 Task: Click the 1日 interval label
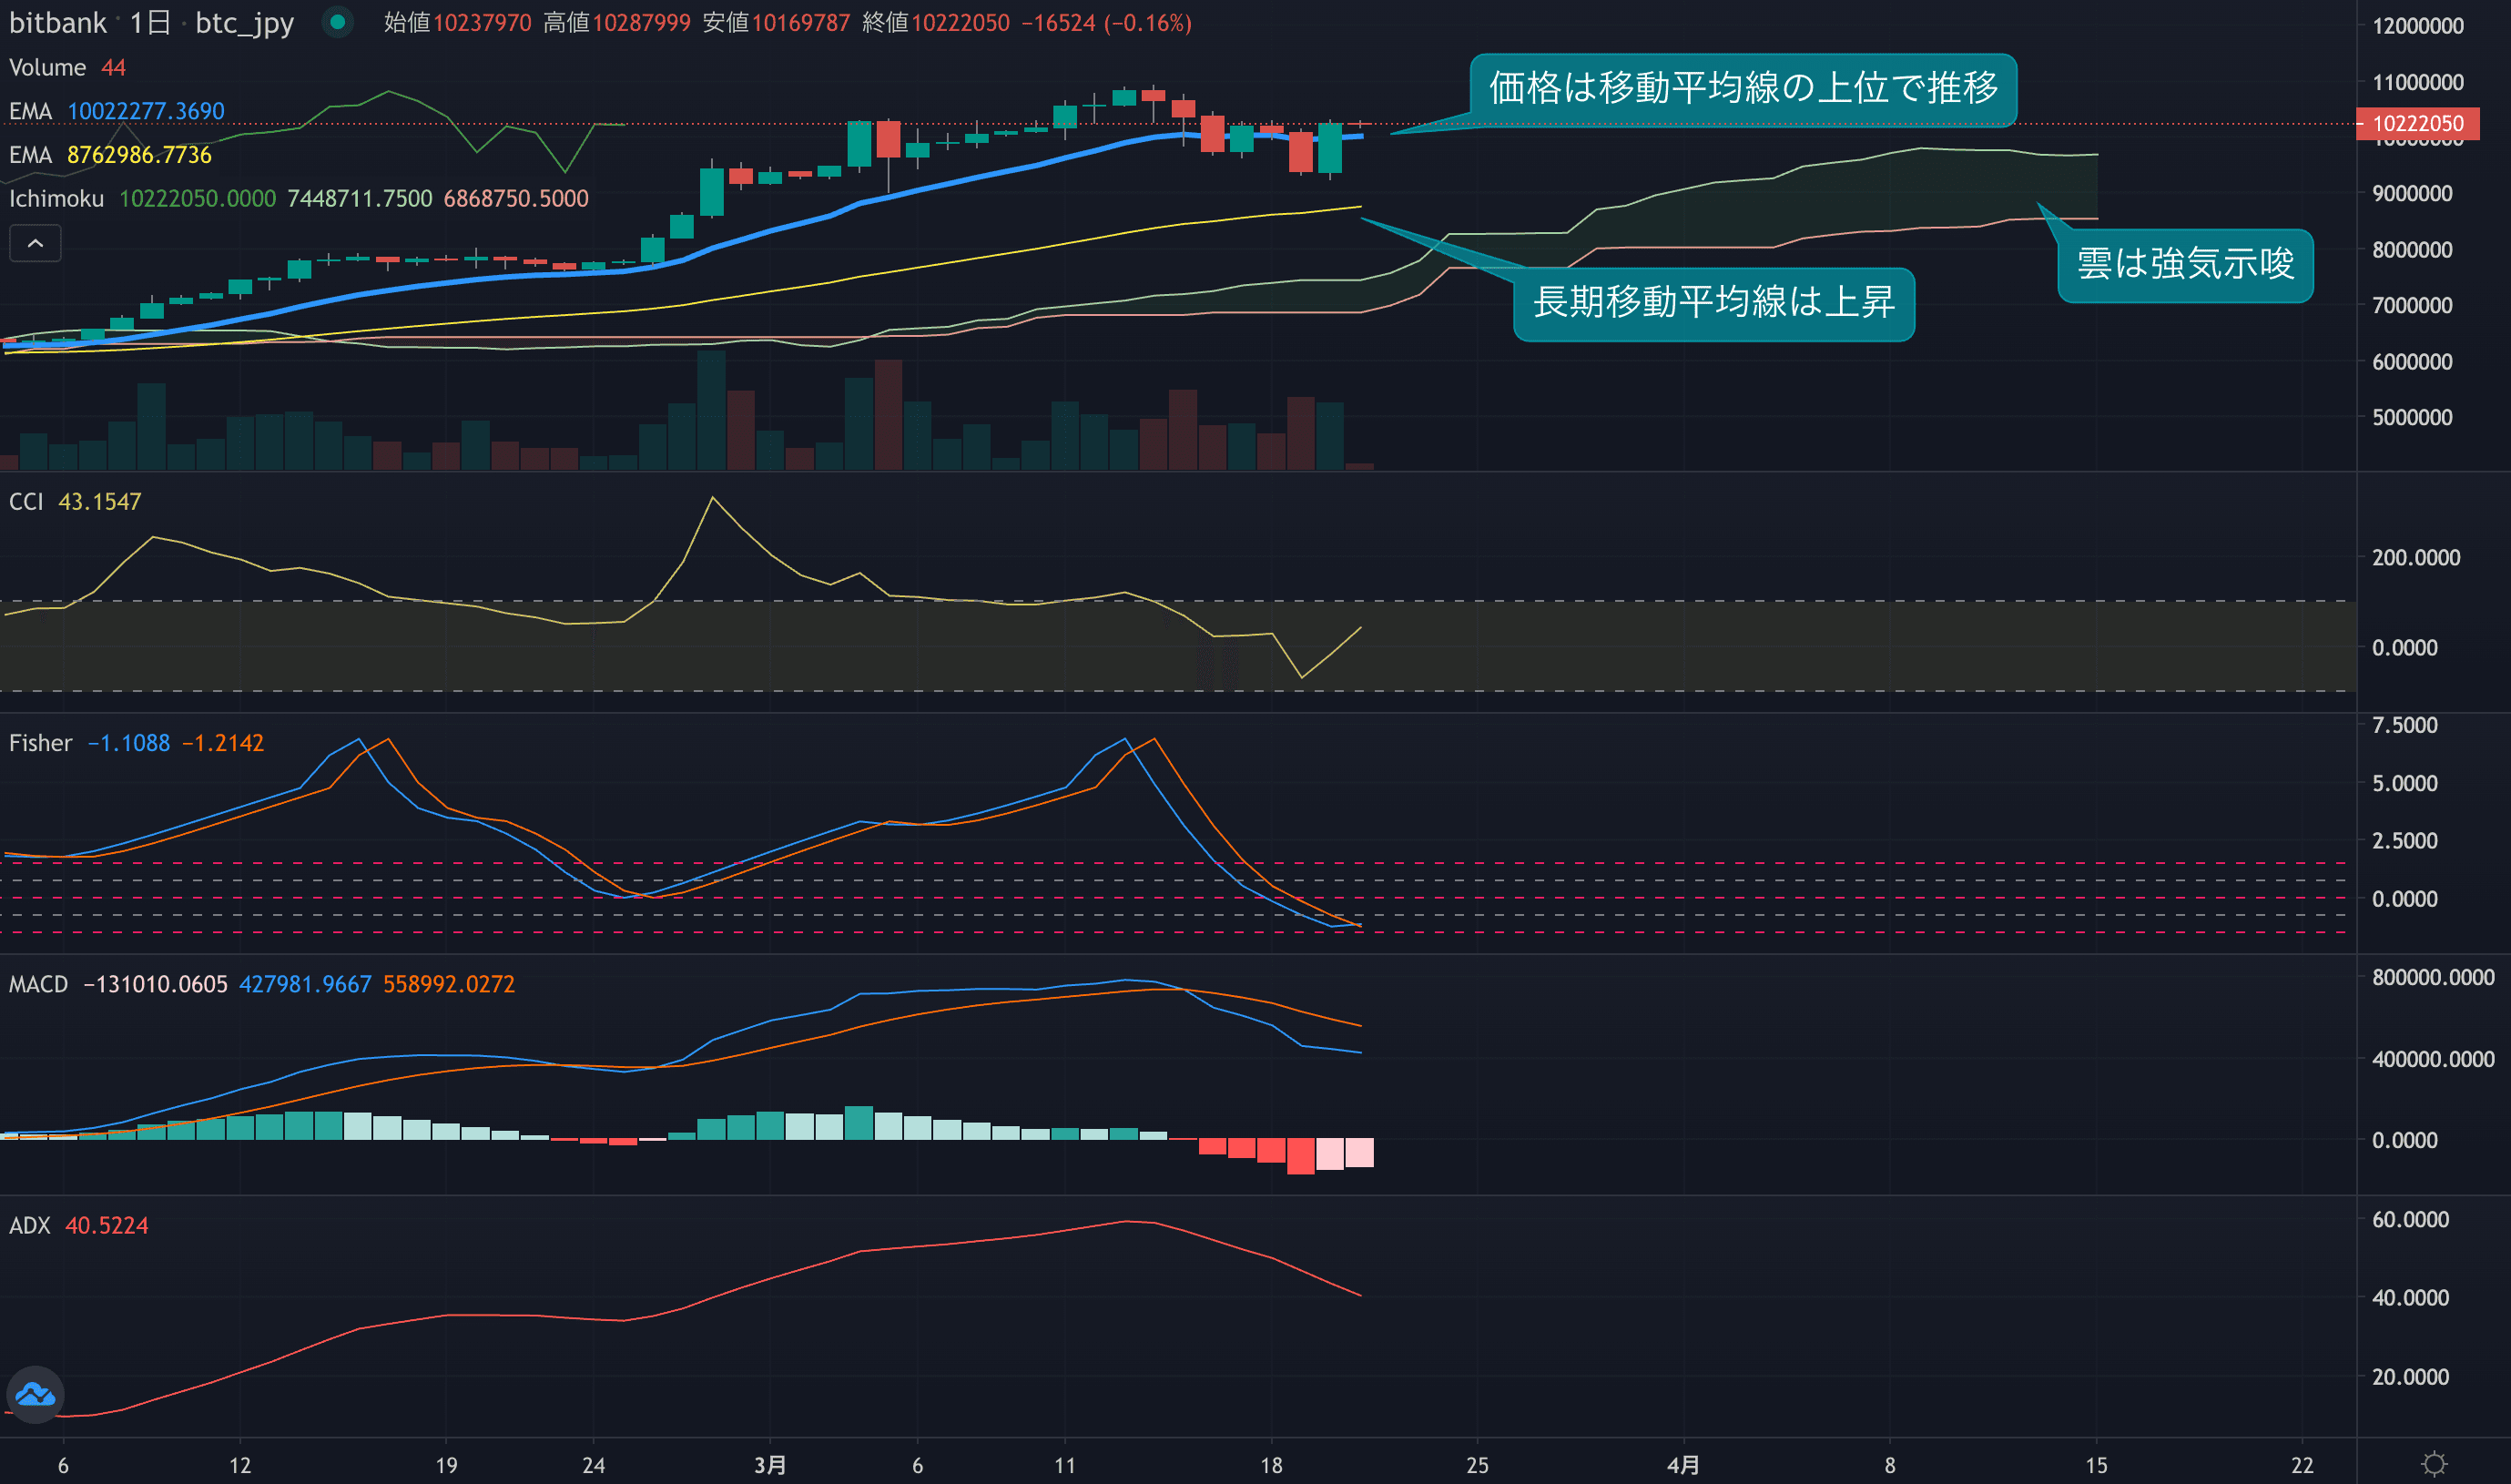point(150,22)
